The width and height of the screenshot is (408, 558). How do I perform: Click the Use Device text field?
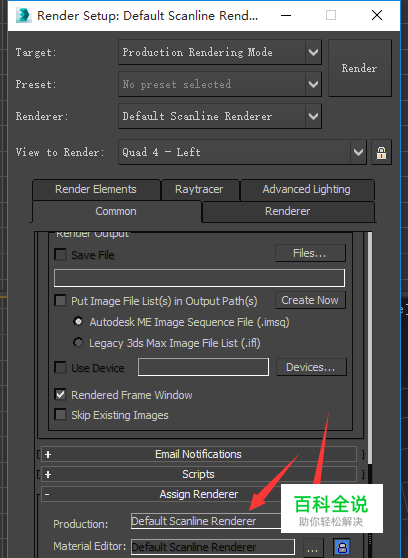click(x=203, y=367)
